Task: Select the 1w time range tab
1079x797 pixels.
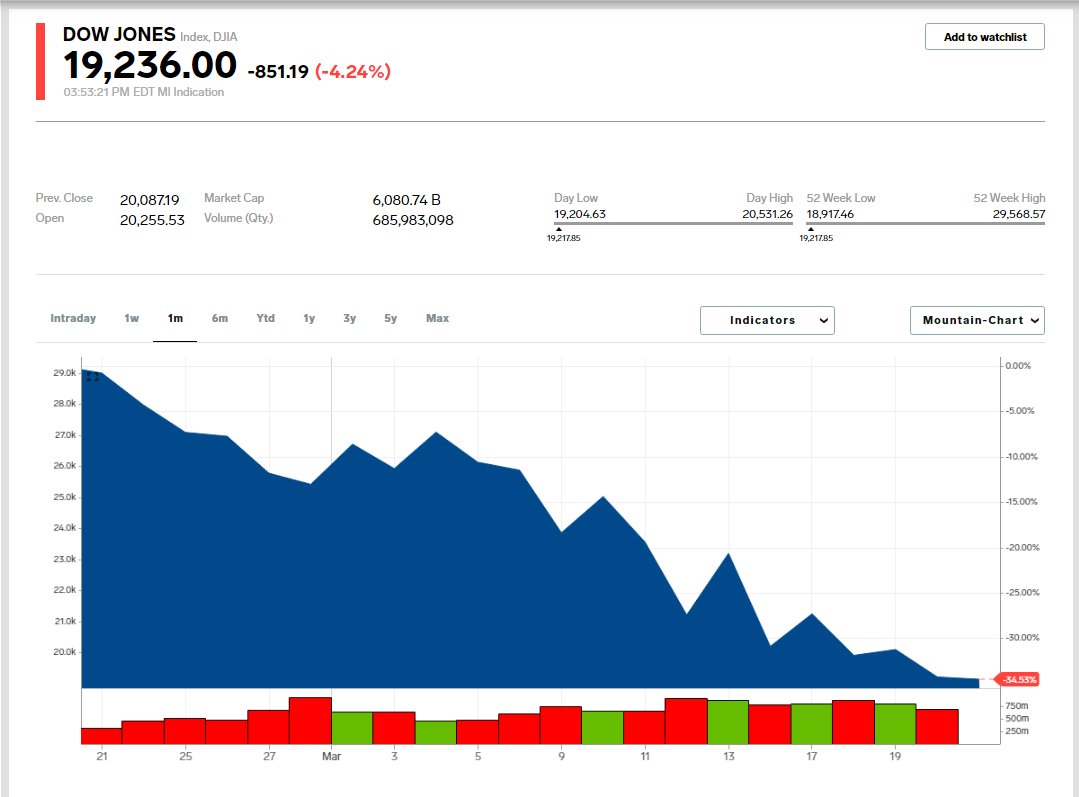Action: tap(131, 318)
